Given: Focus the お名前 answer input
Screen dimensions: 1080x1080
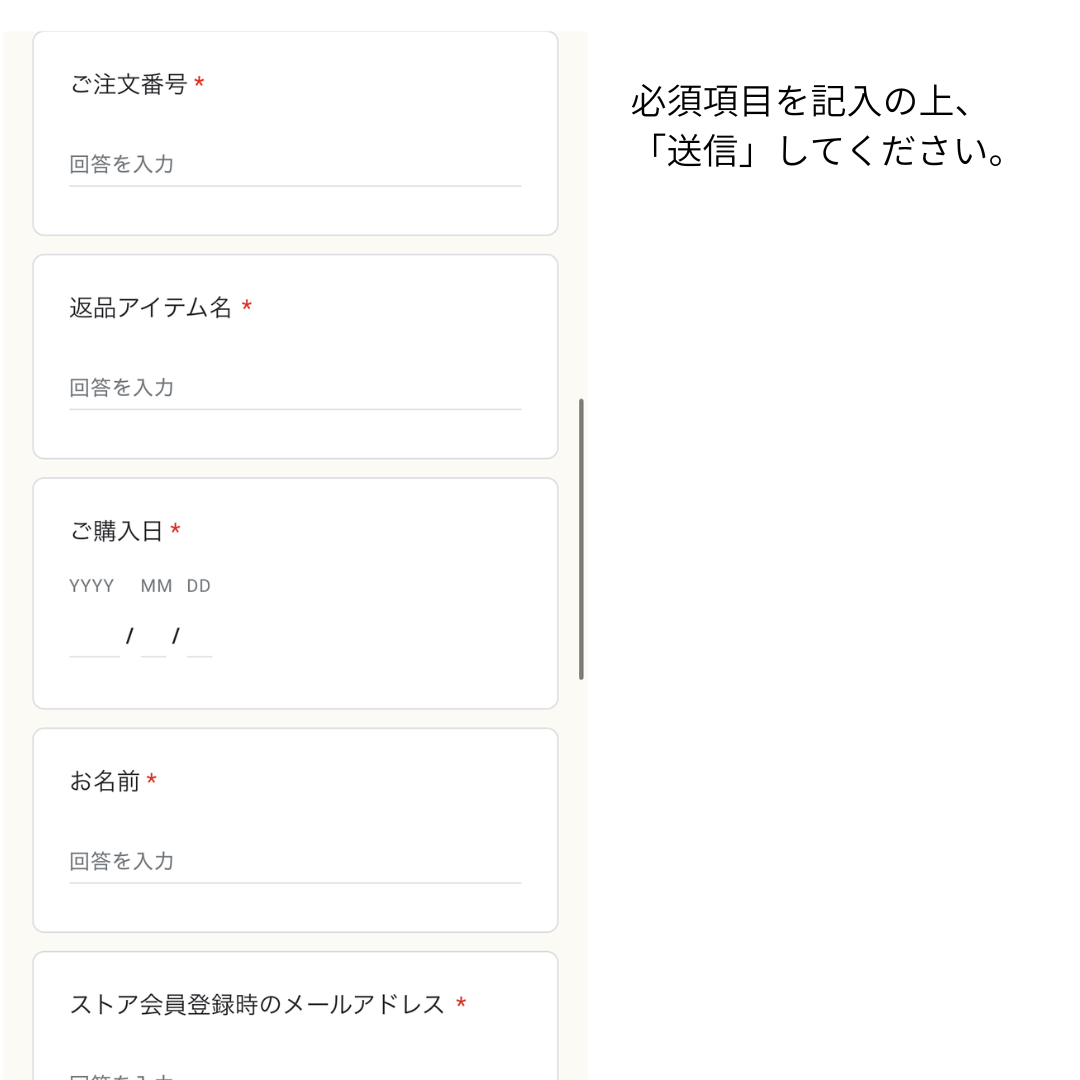Looking at the screenshot, I should pos(294,862).
